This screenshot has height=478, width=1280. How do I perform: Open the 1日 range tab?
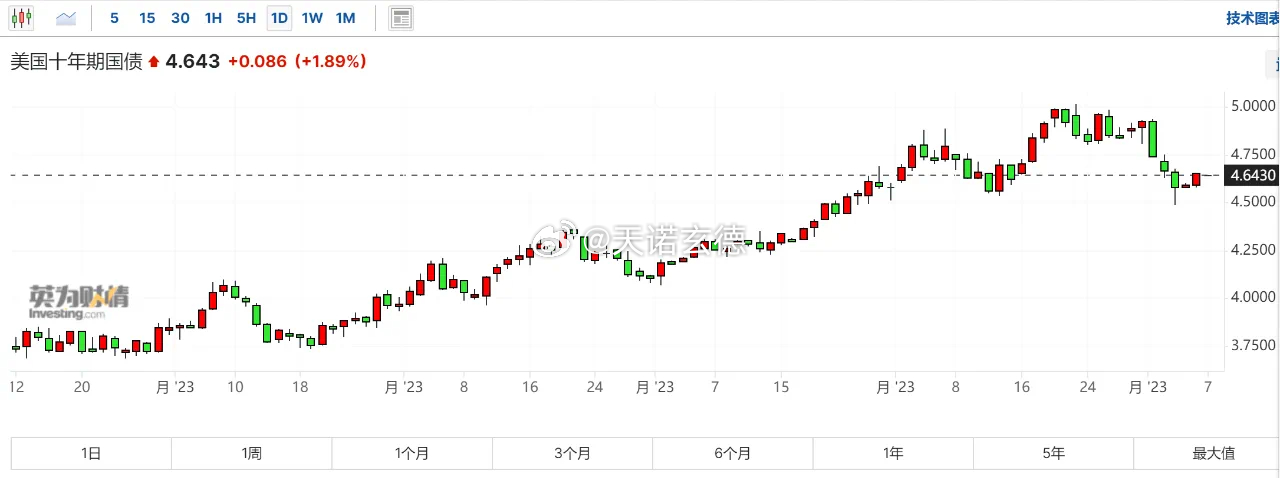click(91, 453)
